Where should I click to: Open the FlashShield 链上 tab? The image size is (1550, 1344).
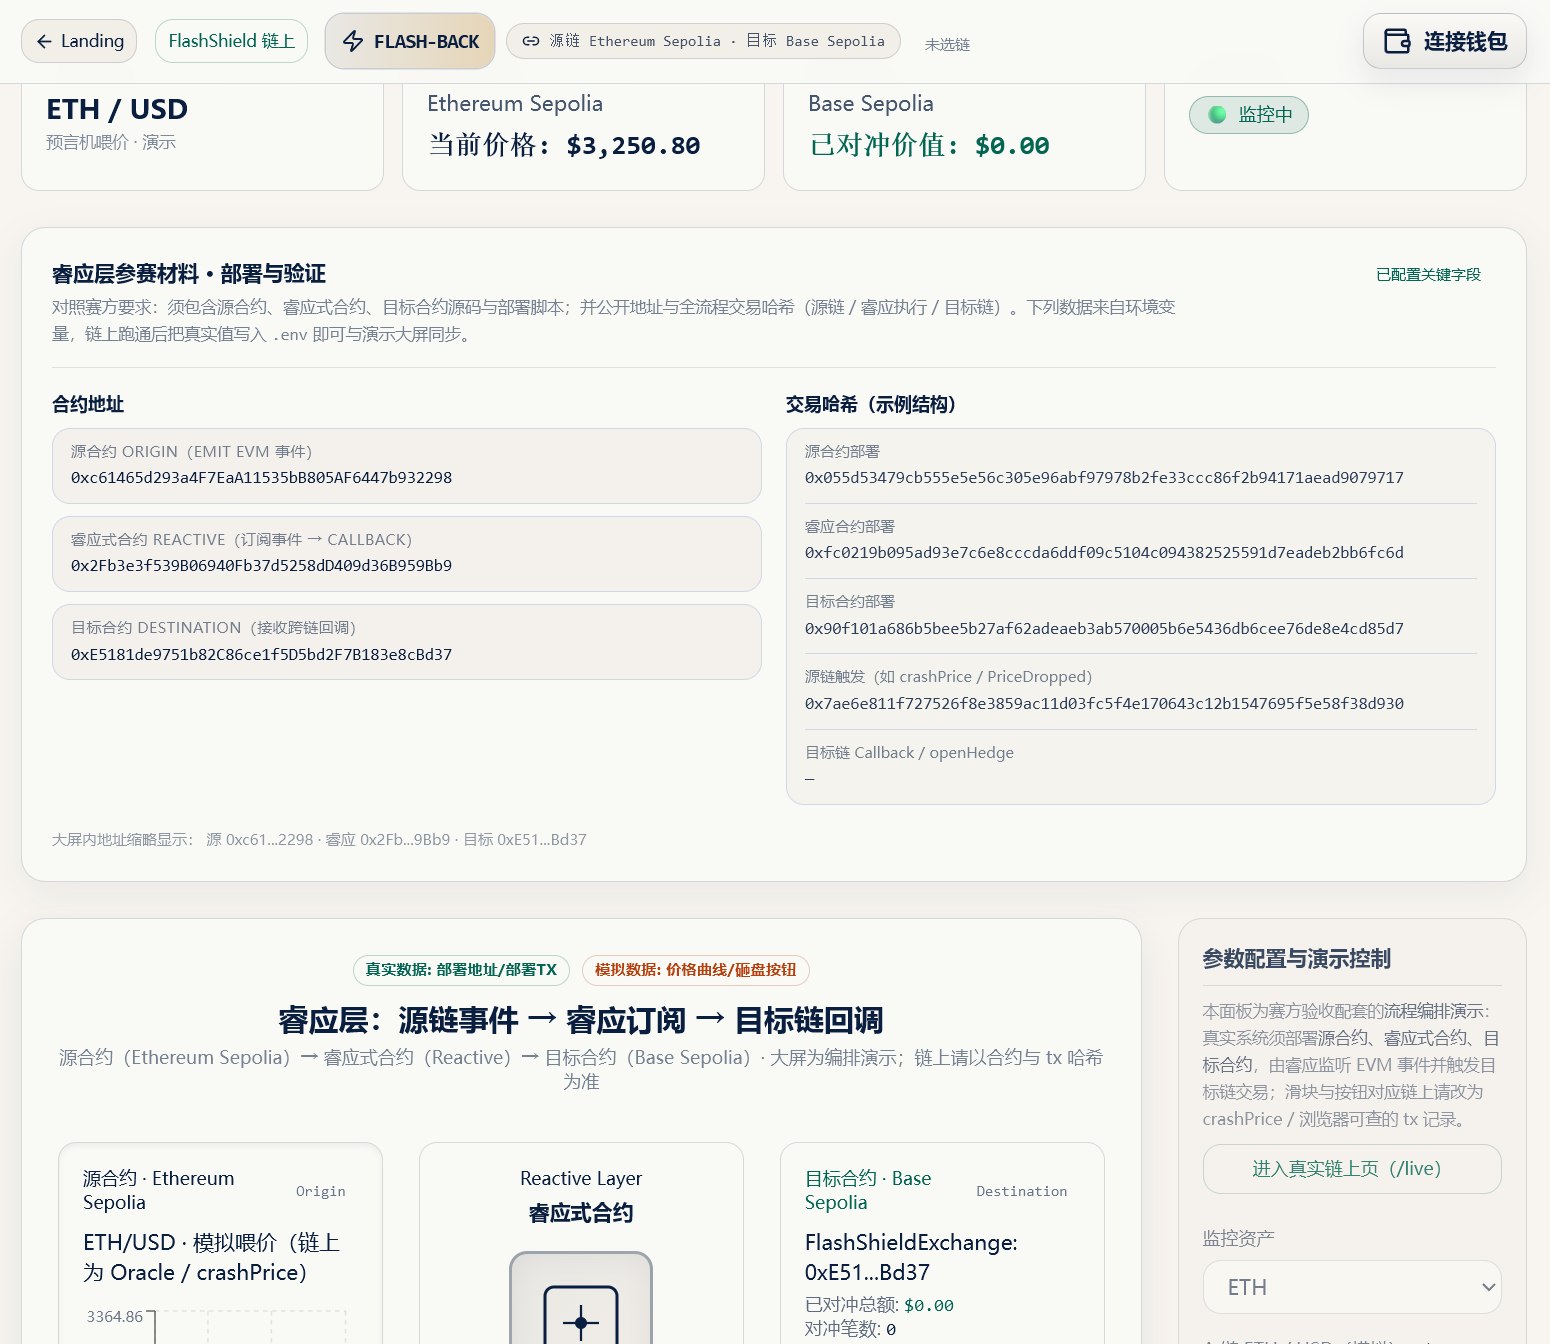coord(231,41)
